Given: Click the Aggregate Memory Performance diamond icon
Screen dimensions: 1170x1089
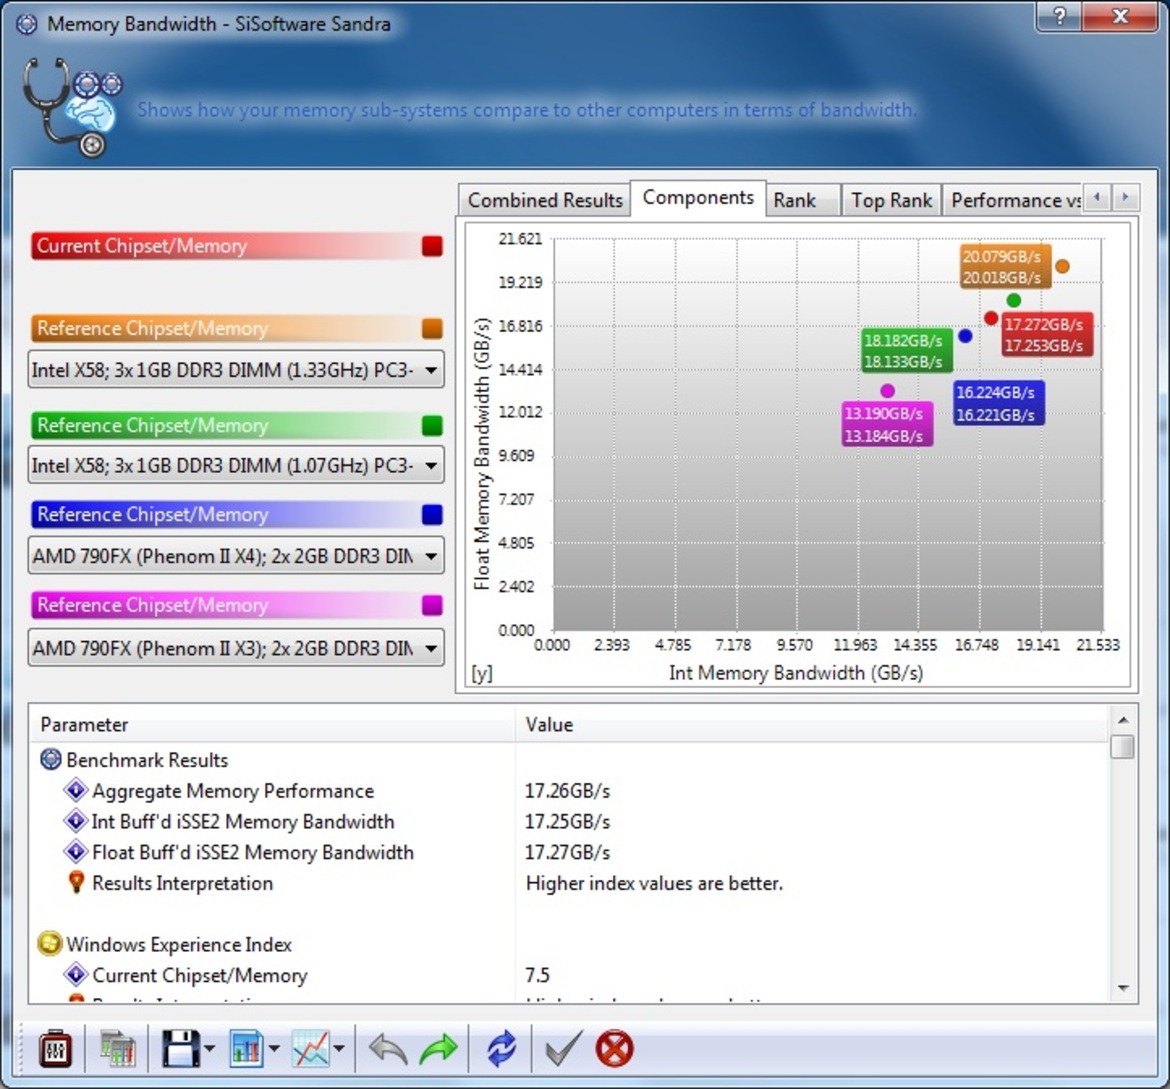Looking at the screenshot, I should click(76, 790).
